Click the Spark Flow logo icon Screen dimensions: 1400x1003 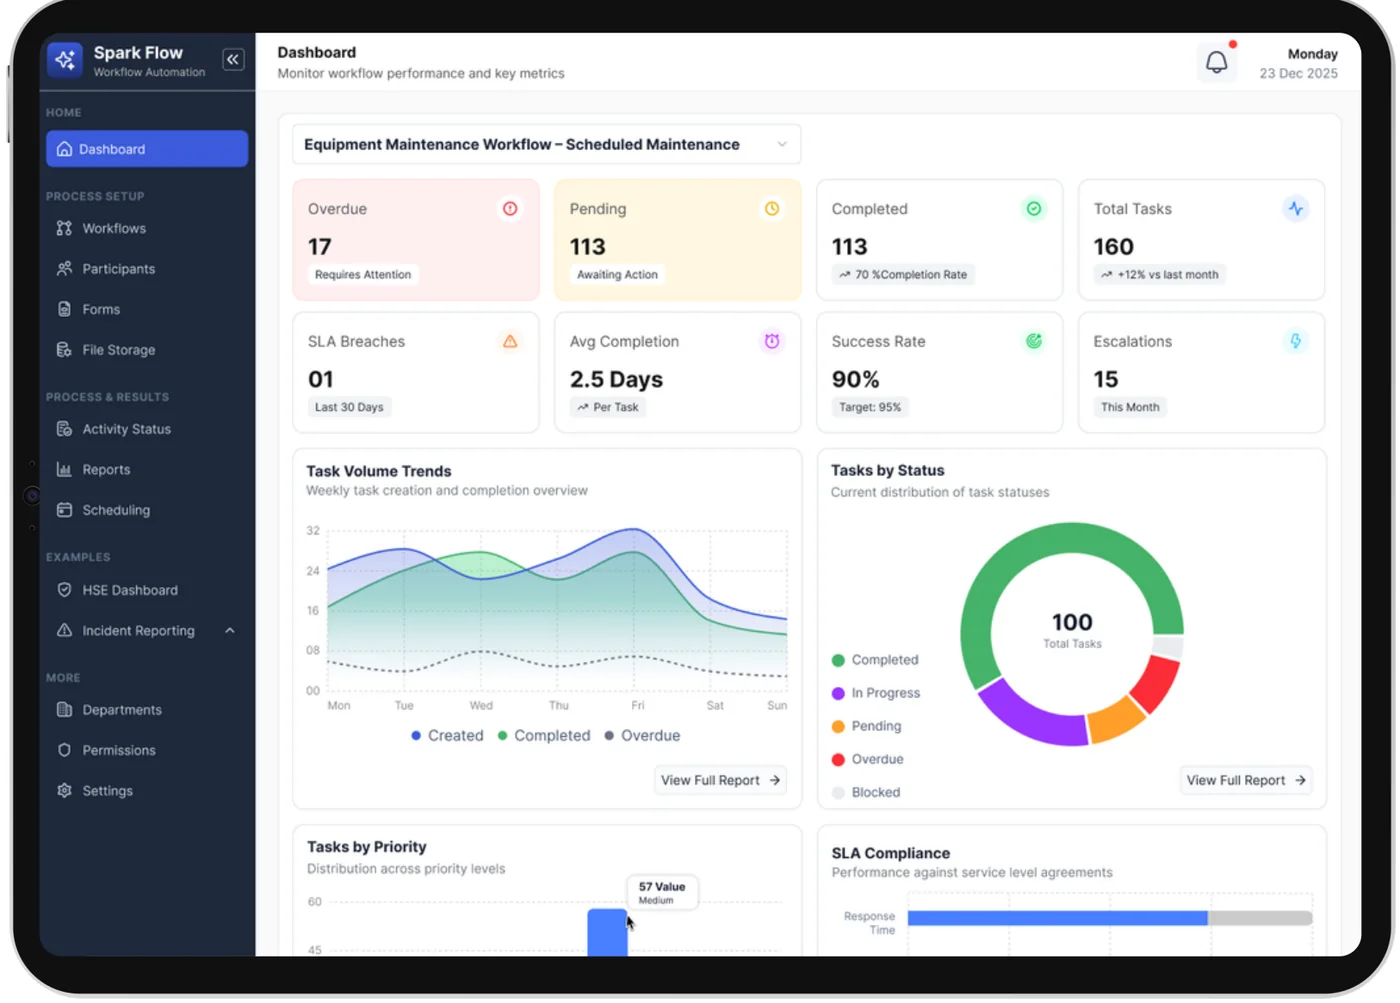point(65,60)
